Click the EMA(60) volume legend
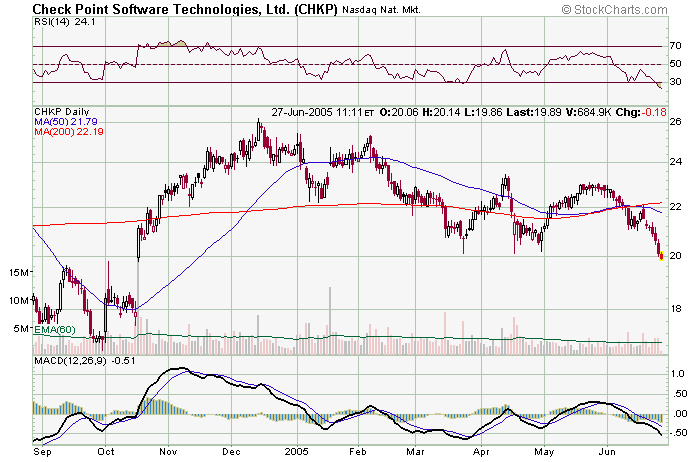Viewport: 700px width, 462px height. 55,330
